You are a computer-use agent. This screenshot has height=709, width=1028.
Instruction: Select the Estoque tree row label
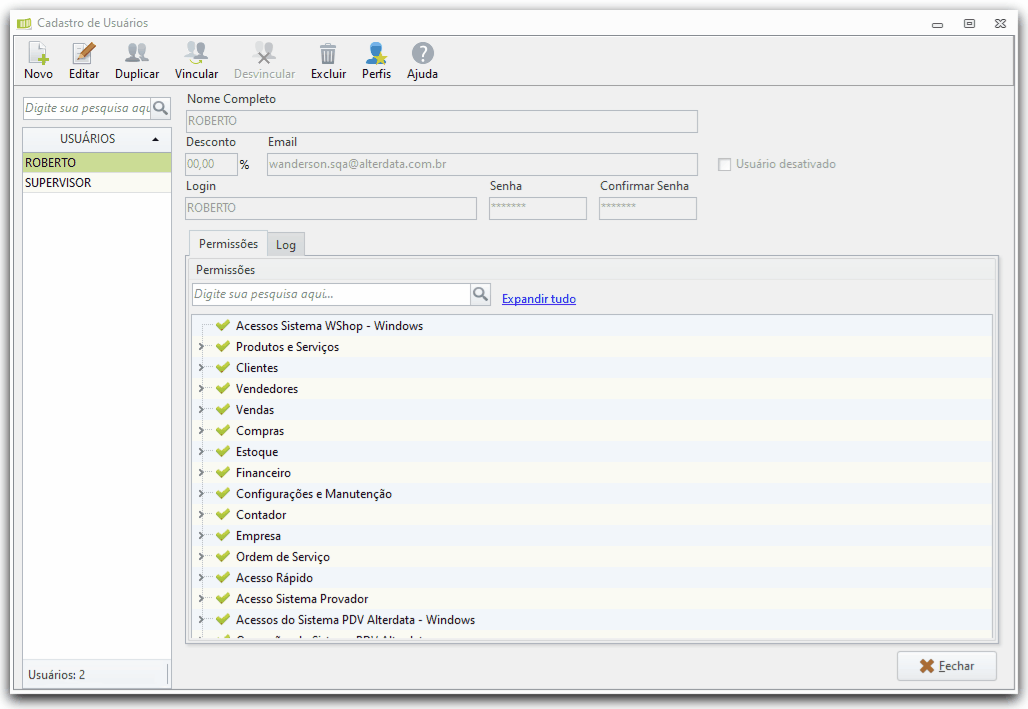coord(257,452)
